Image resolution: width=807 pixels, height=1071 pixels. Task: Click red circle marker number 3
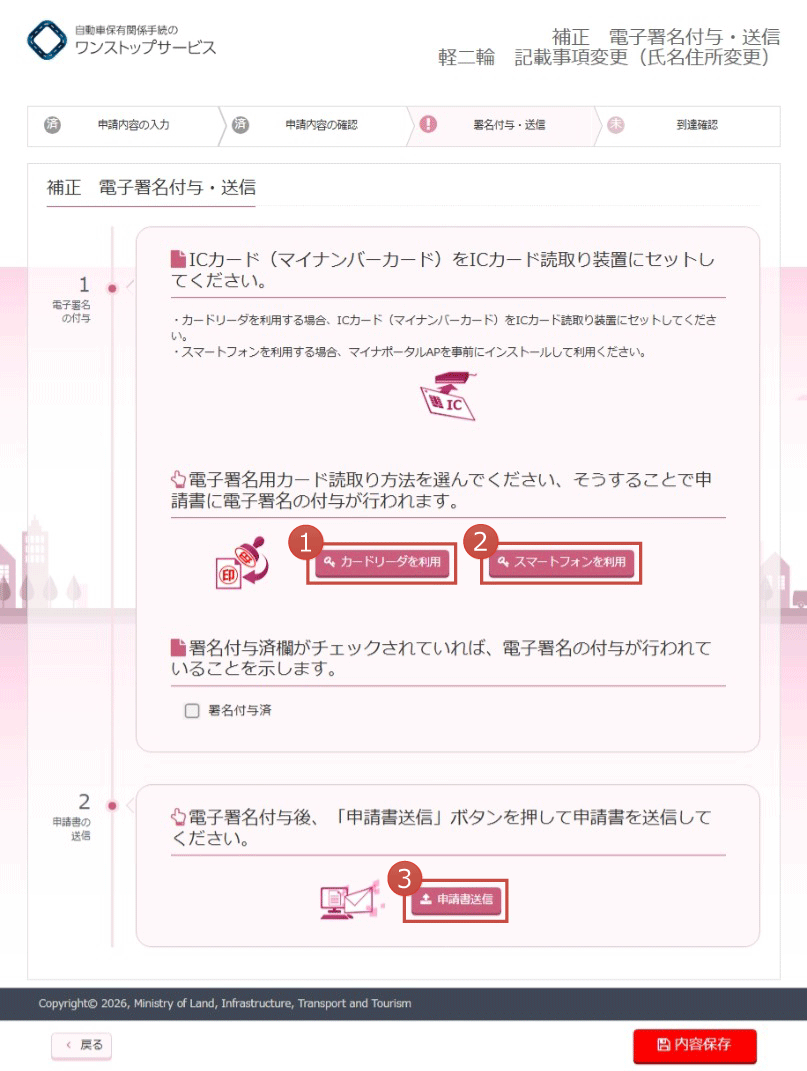pos(405,878)
